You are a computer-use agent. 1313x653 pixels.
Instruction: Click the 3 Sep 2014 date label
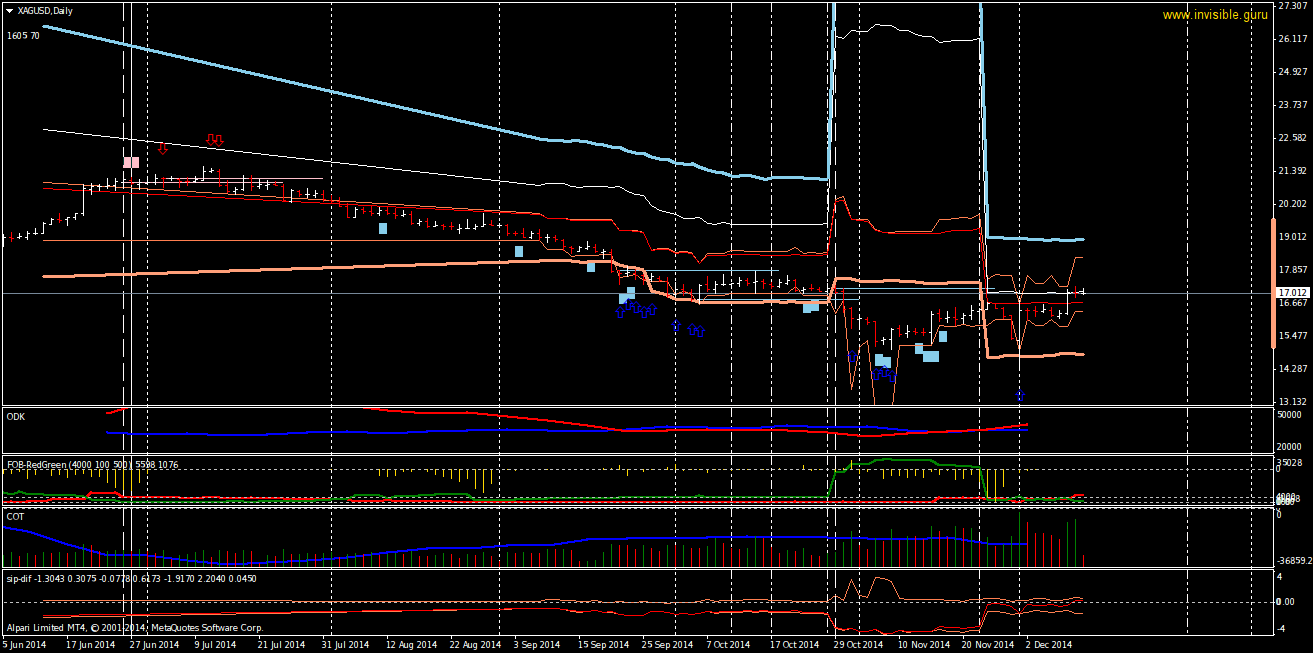coord(539,645)
